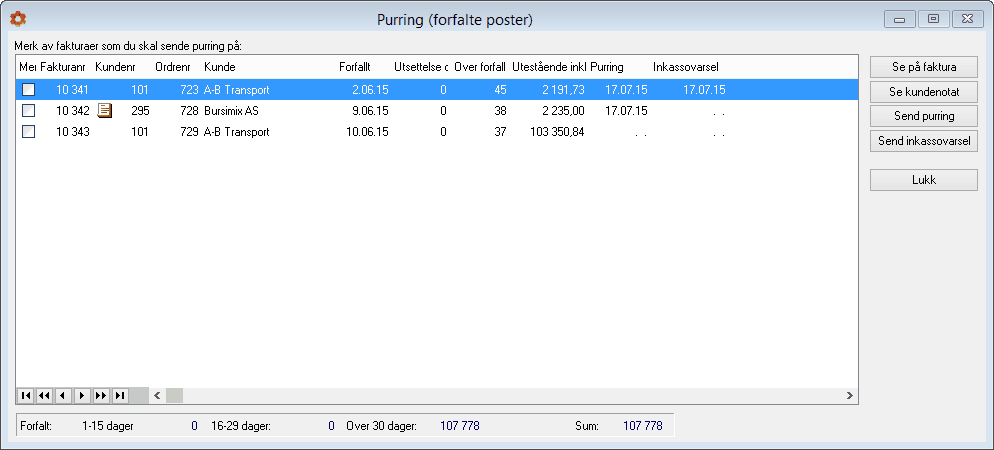Screen dimensions: 994x450
Task: Click customer number 295
Action: tap(140, 111)
